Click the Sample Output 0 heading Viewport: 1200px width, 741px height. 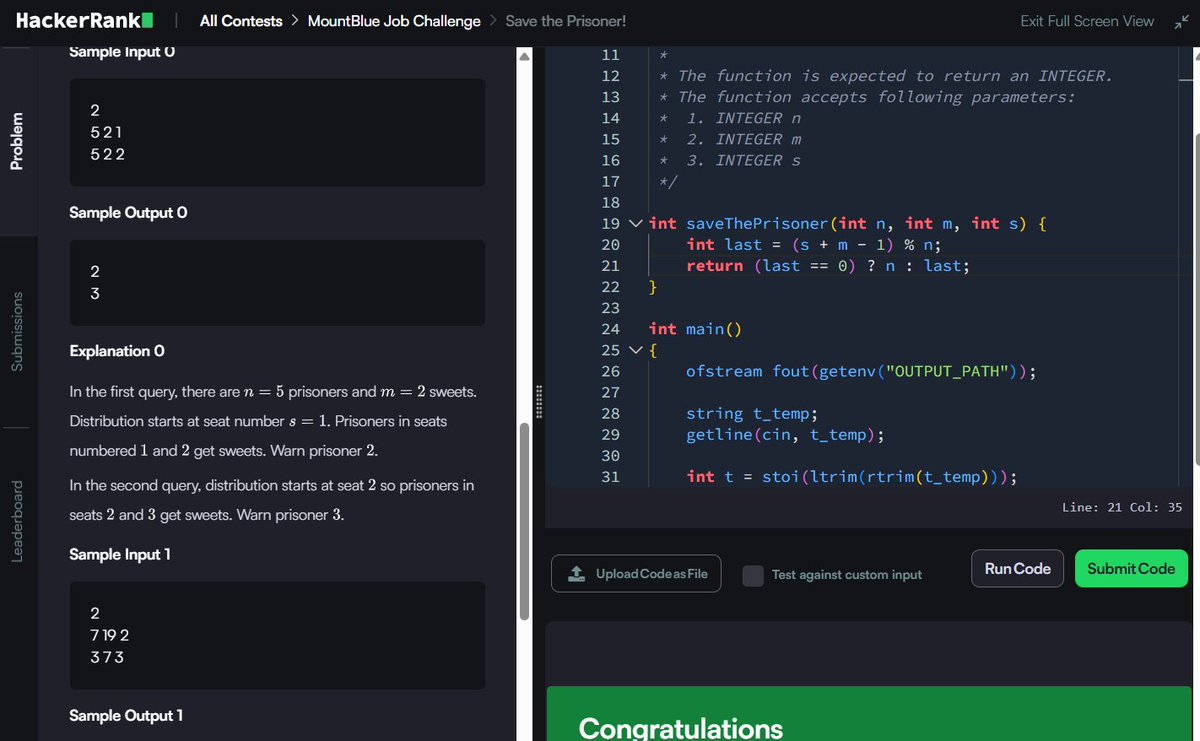127,213
